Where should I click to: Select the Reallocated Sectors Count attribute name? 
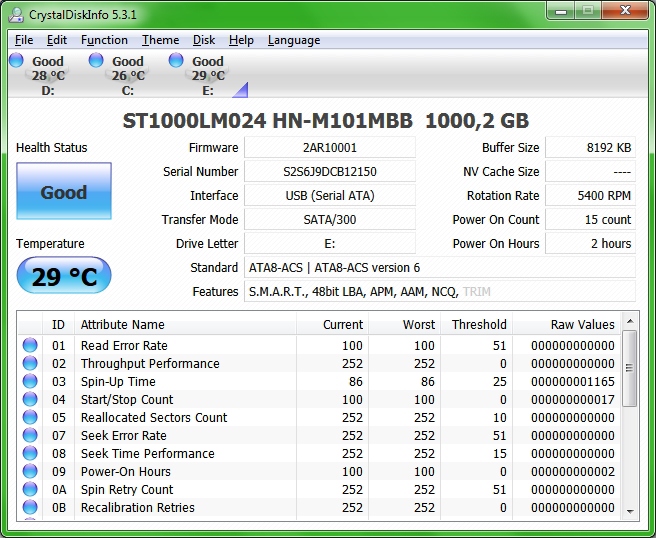[x=154, y=418]
